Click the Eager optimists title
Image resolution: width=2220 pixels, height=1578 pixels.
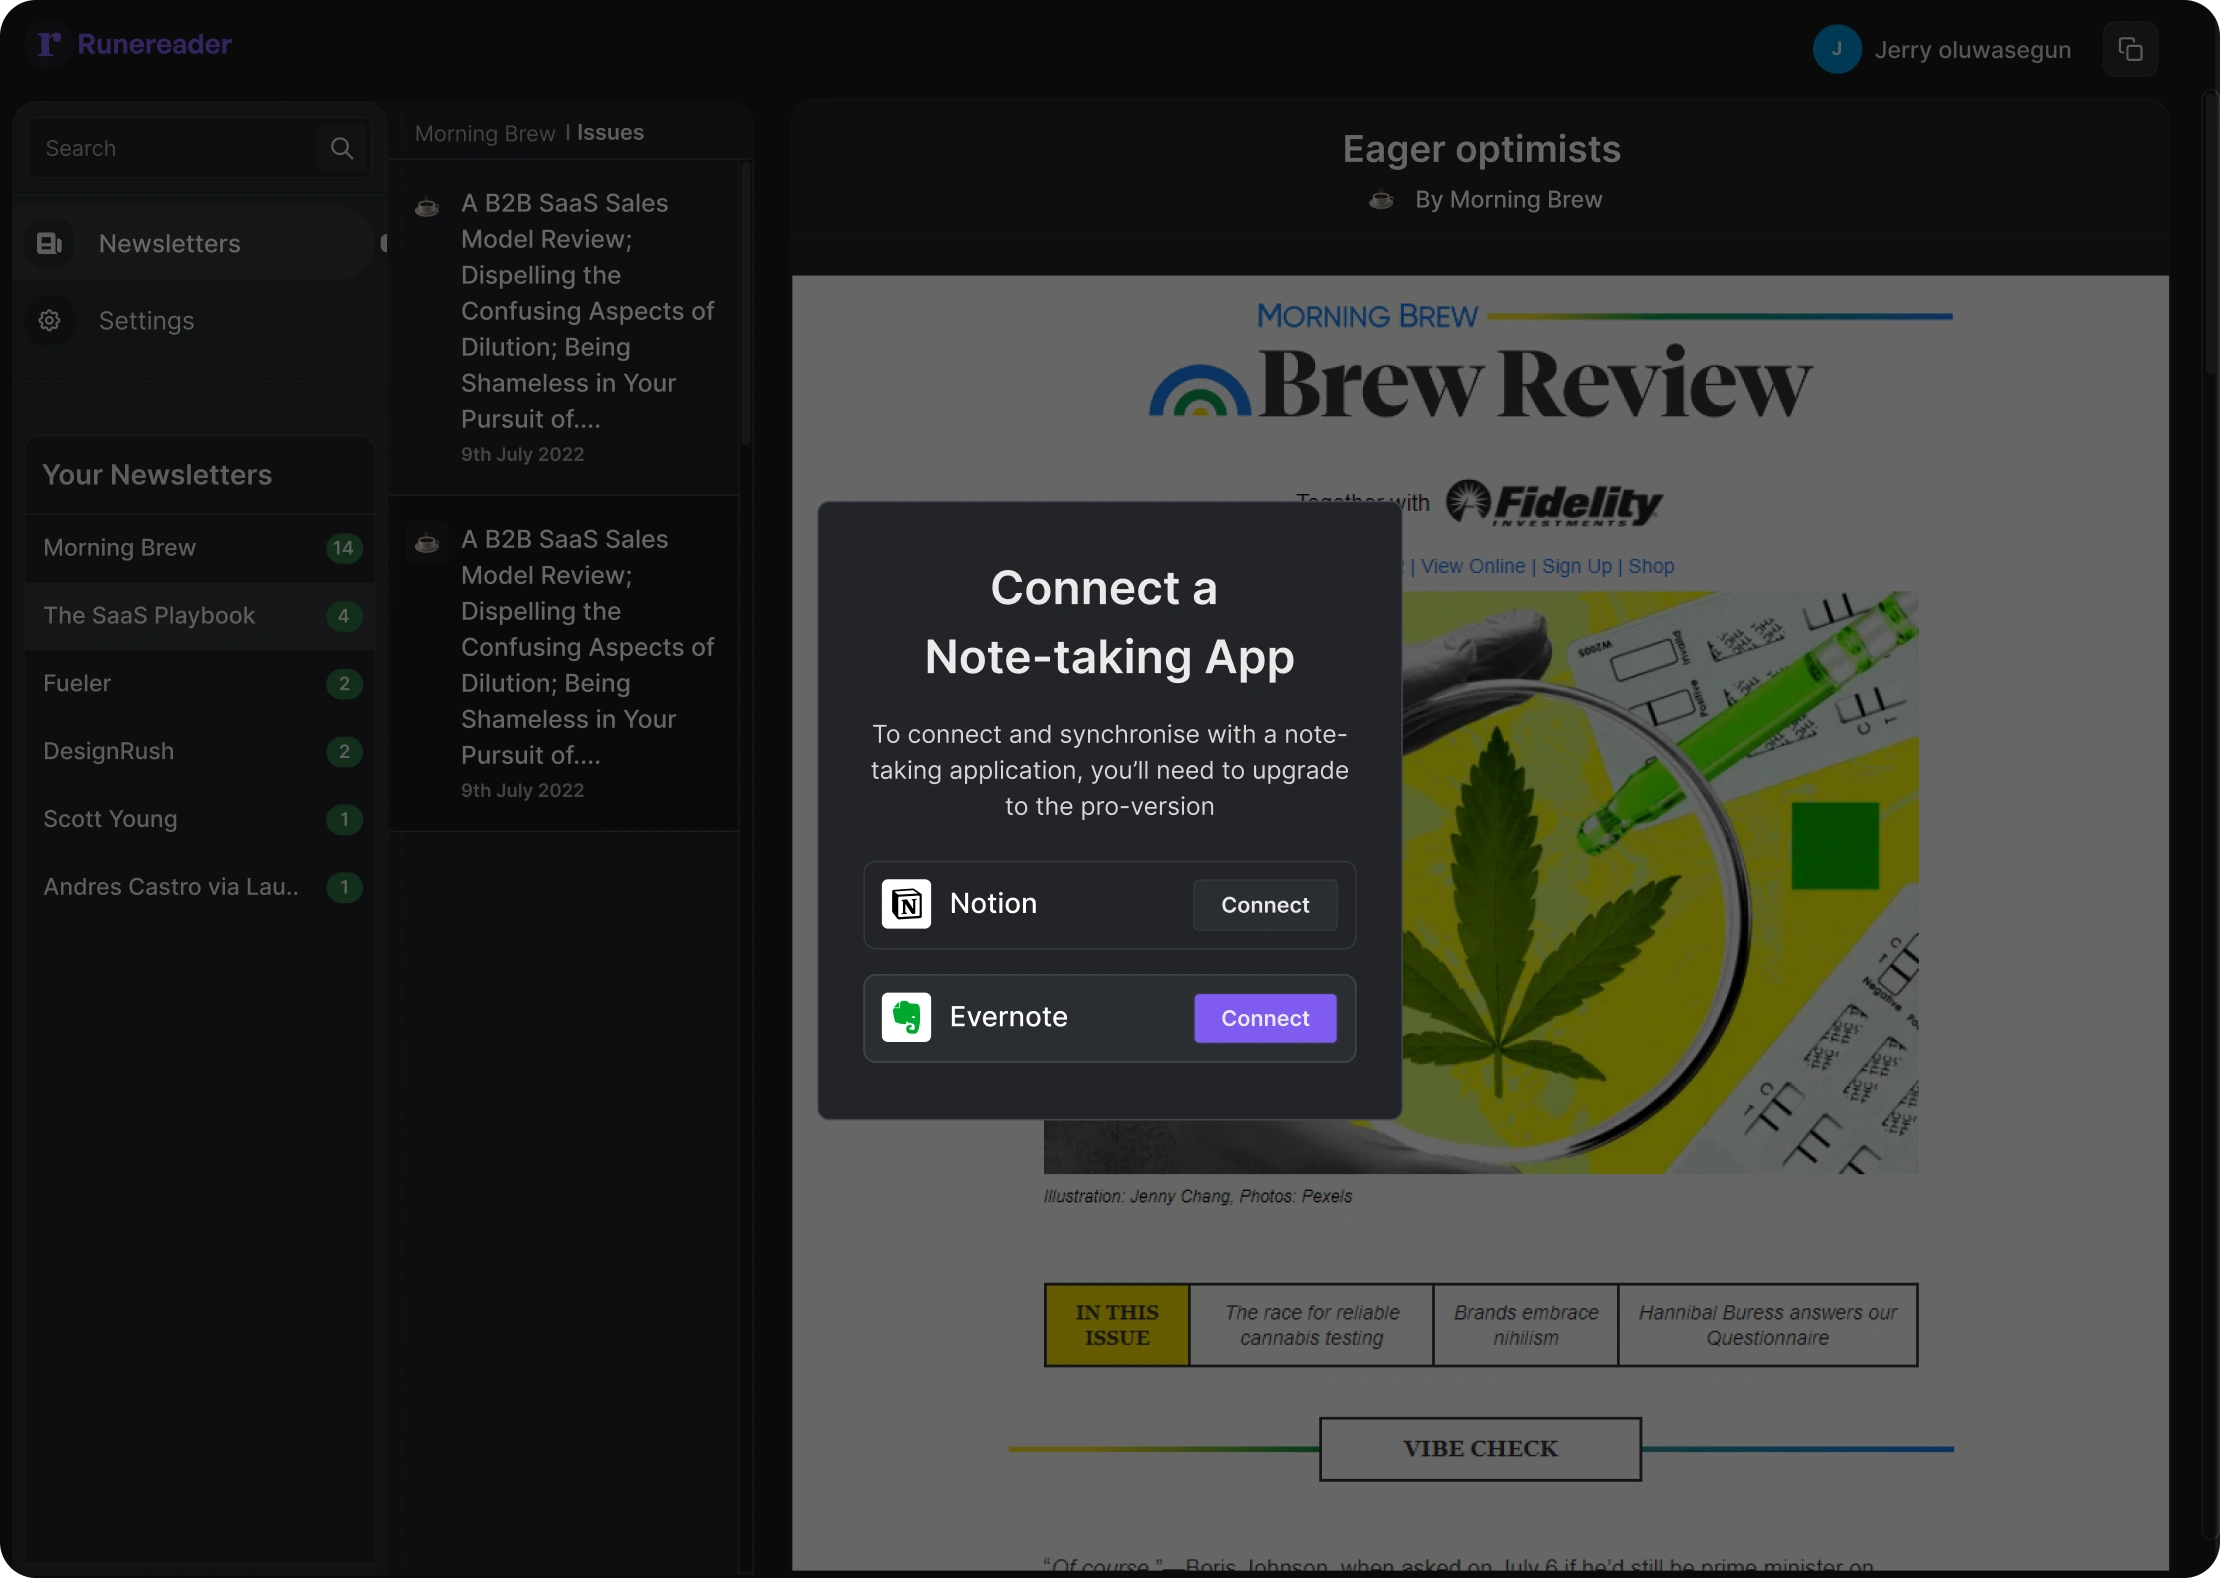click(1481, 149)
